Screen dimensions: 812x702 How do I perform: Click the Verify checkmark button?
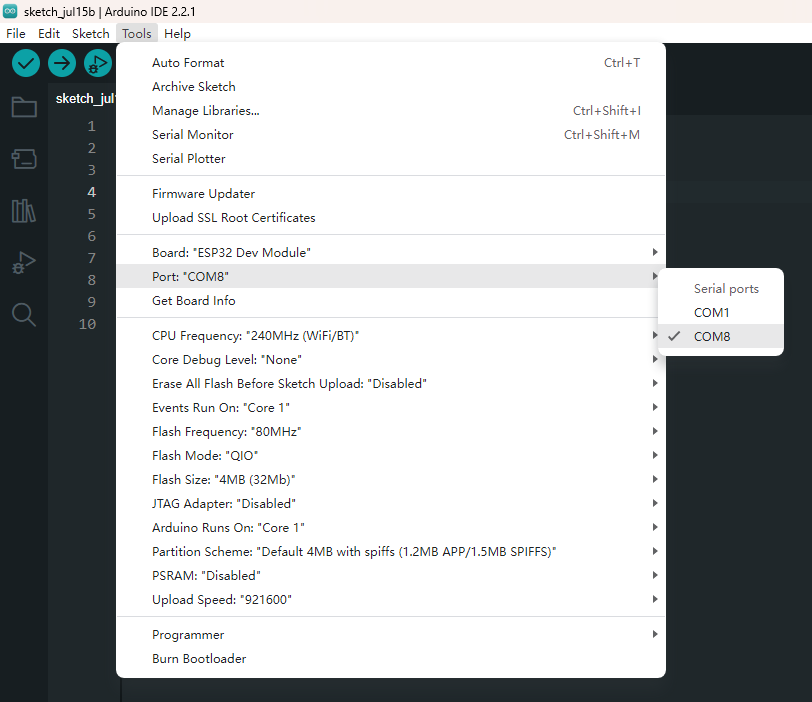pyautogui.click(x=25, y=63)
